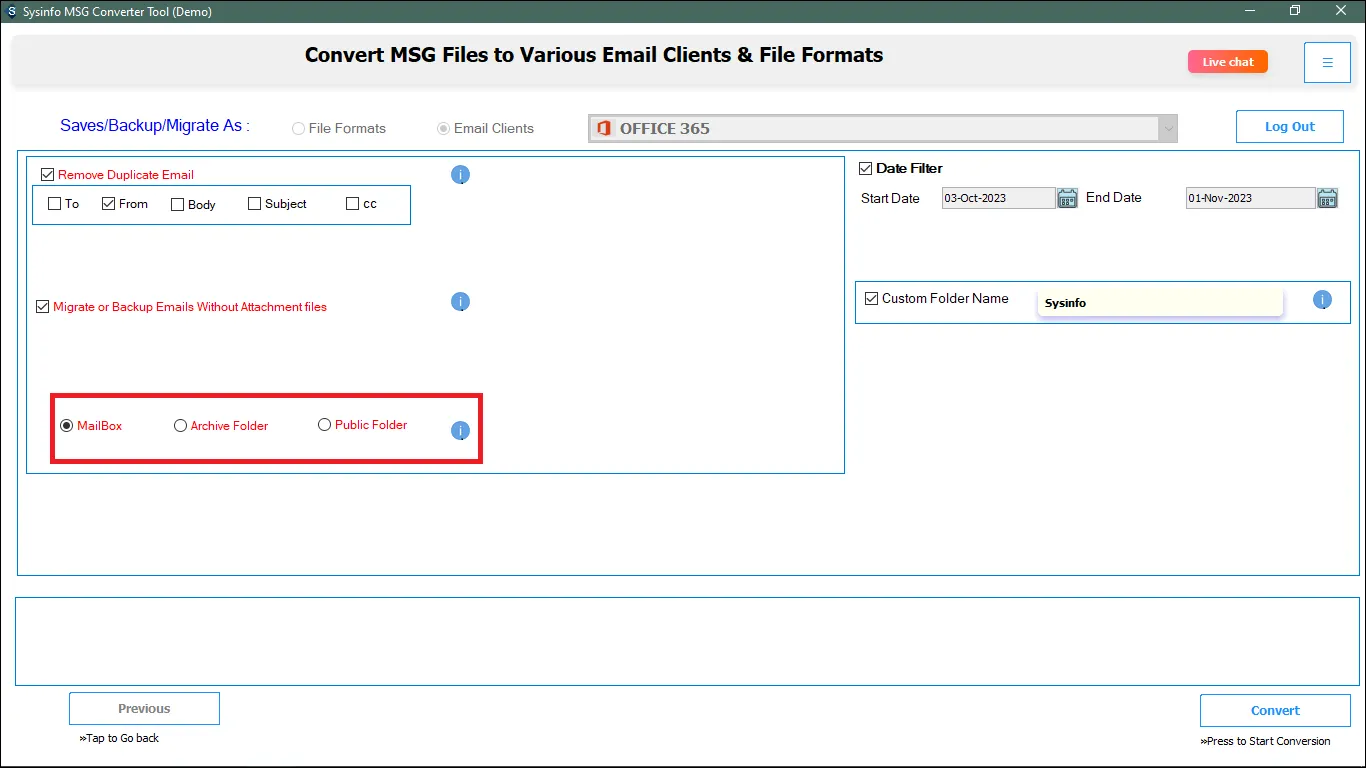
Task: Click the Start Date label
Action: (890, 198)
